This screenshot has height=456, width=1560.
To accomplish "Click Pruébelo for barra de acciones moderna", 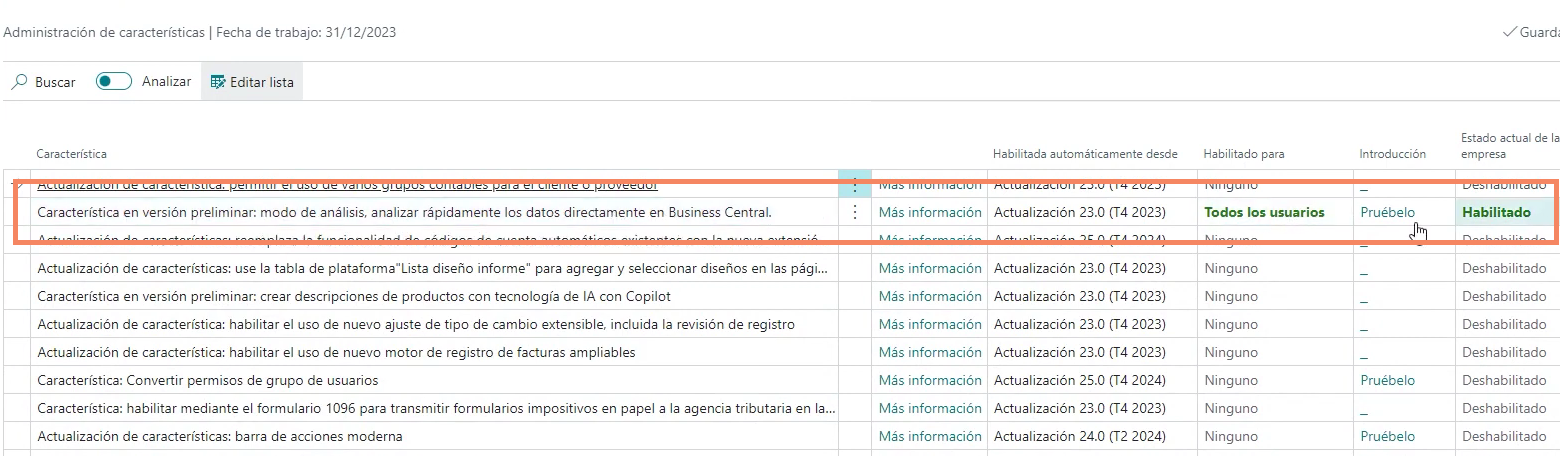I will 1387,436.
